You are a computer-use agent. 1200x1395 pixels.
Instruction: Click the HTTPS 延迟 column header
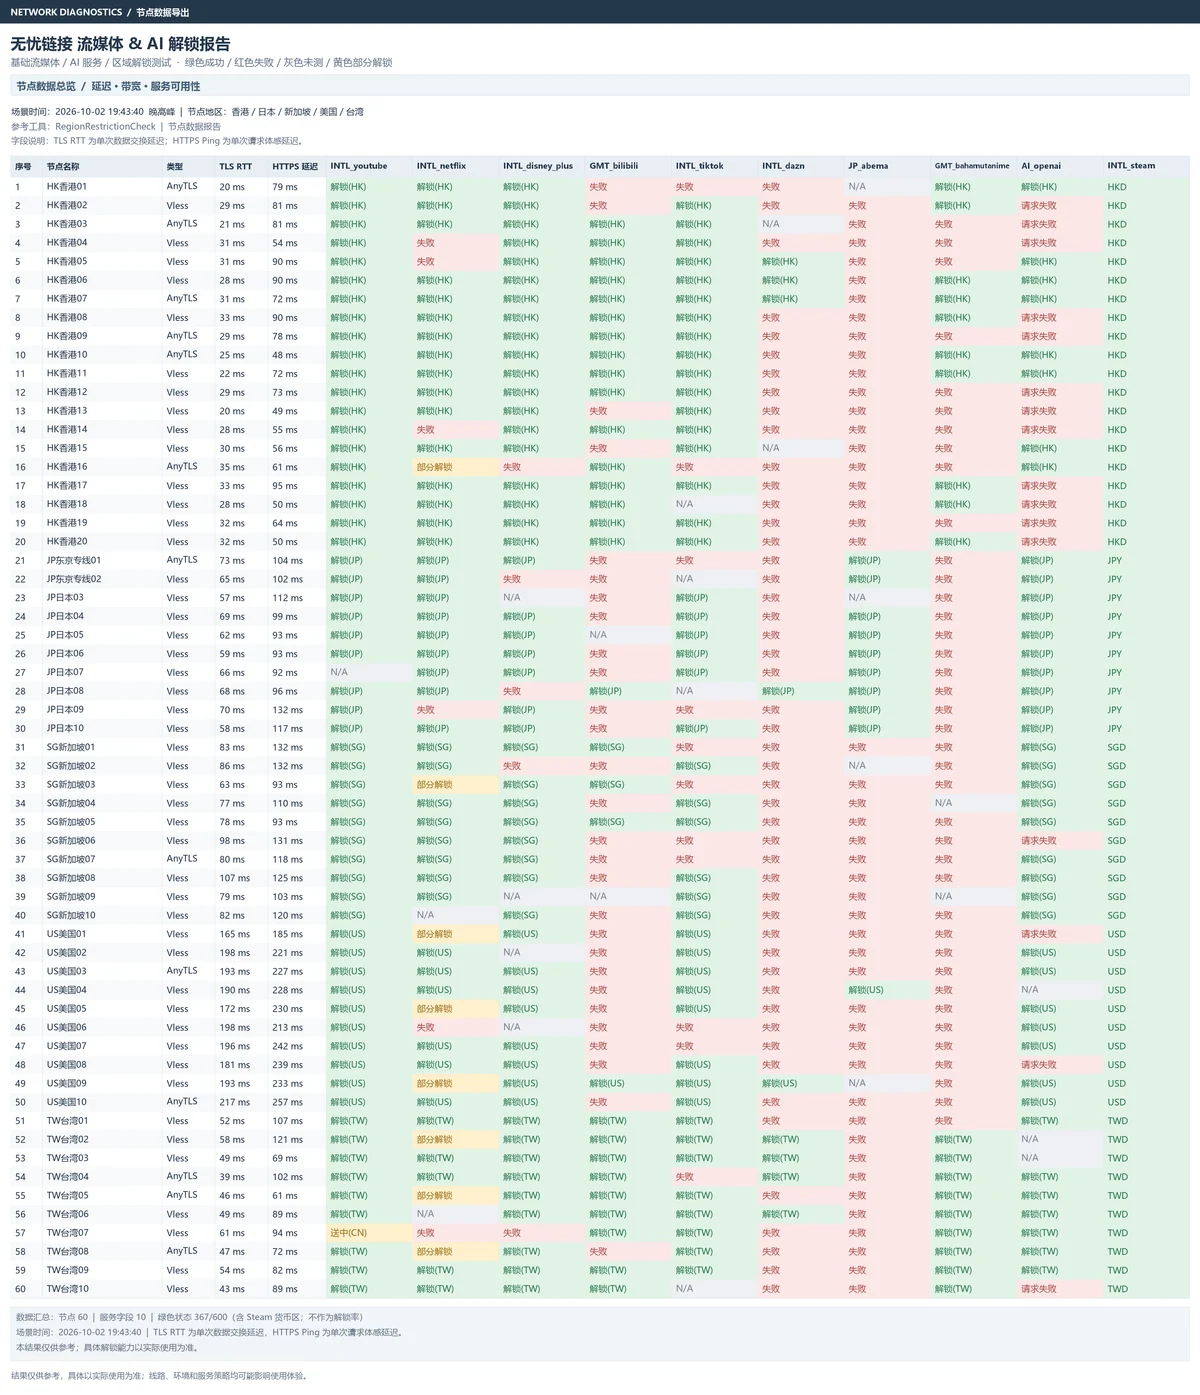tap(295, 166)
